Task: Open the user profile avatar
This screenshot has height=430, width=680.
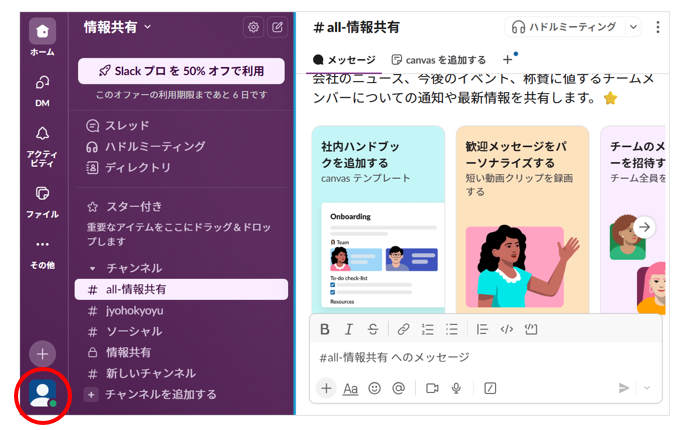Action: (42, 394)
